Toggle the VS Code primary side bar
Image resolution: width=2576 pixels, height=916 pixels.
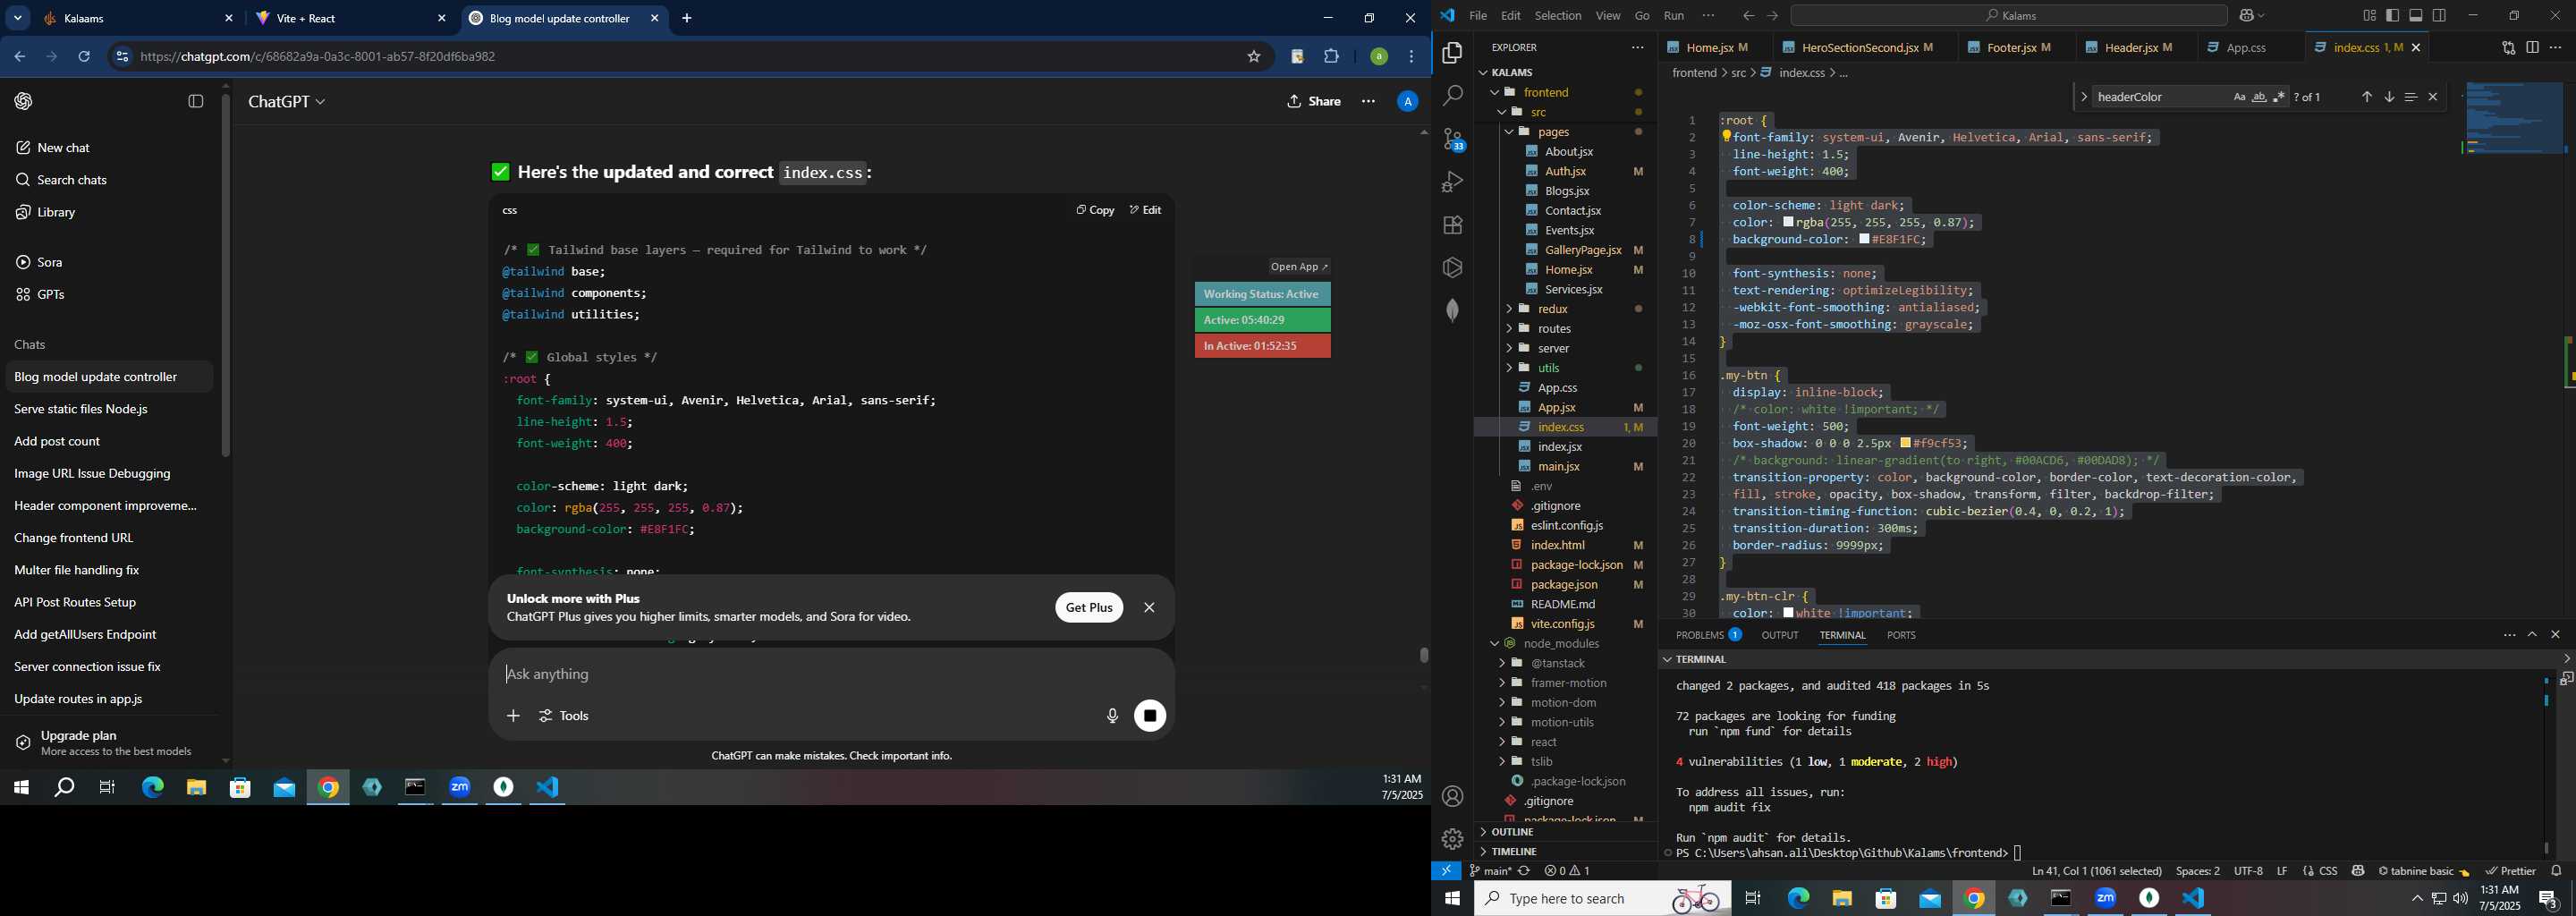tap(2392, 16)
